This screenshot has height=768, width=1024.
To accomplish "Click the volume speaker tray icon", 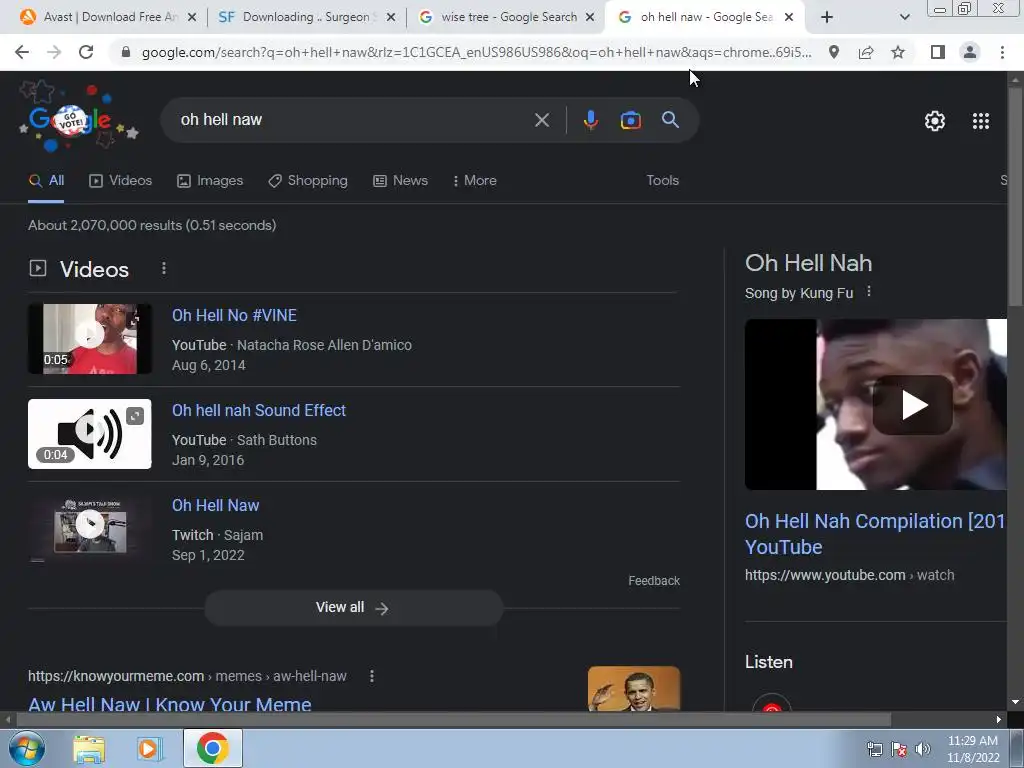I will click(x=923, y=749).
